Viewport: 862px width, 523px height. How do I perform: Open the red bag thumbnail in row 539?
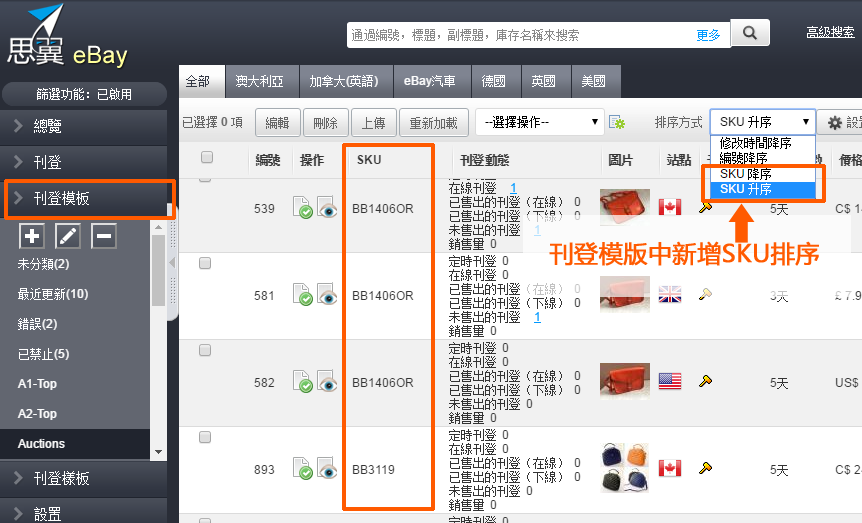coord(625,207)
